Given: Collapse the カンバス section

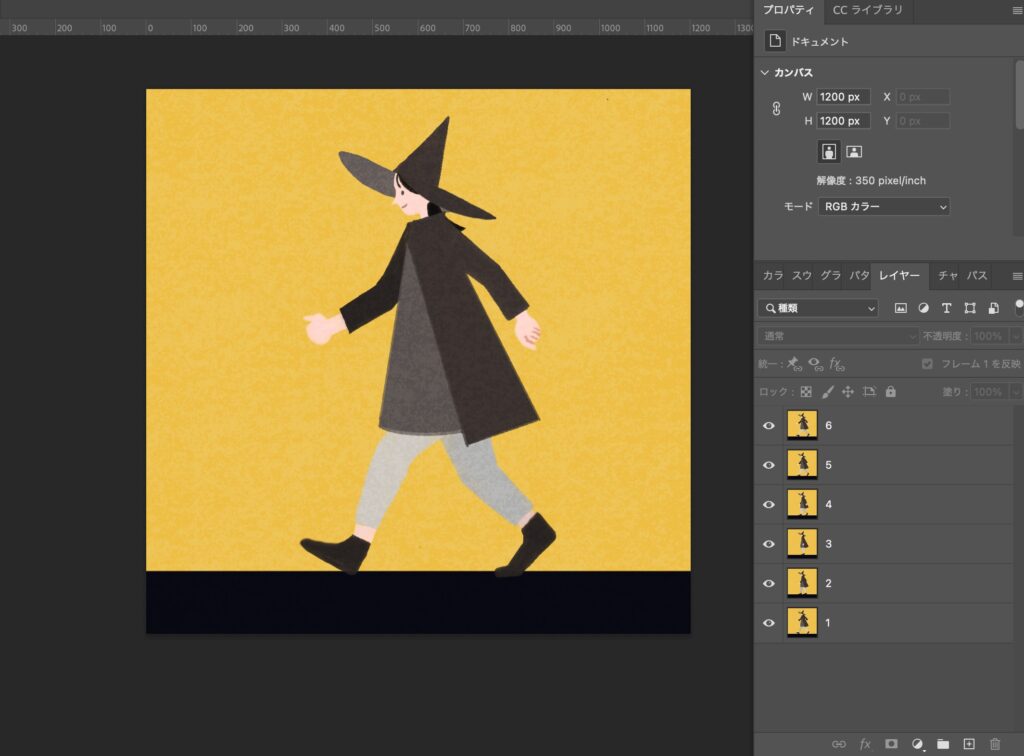Looking at the screenshot, I should 765,73.
